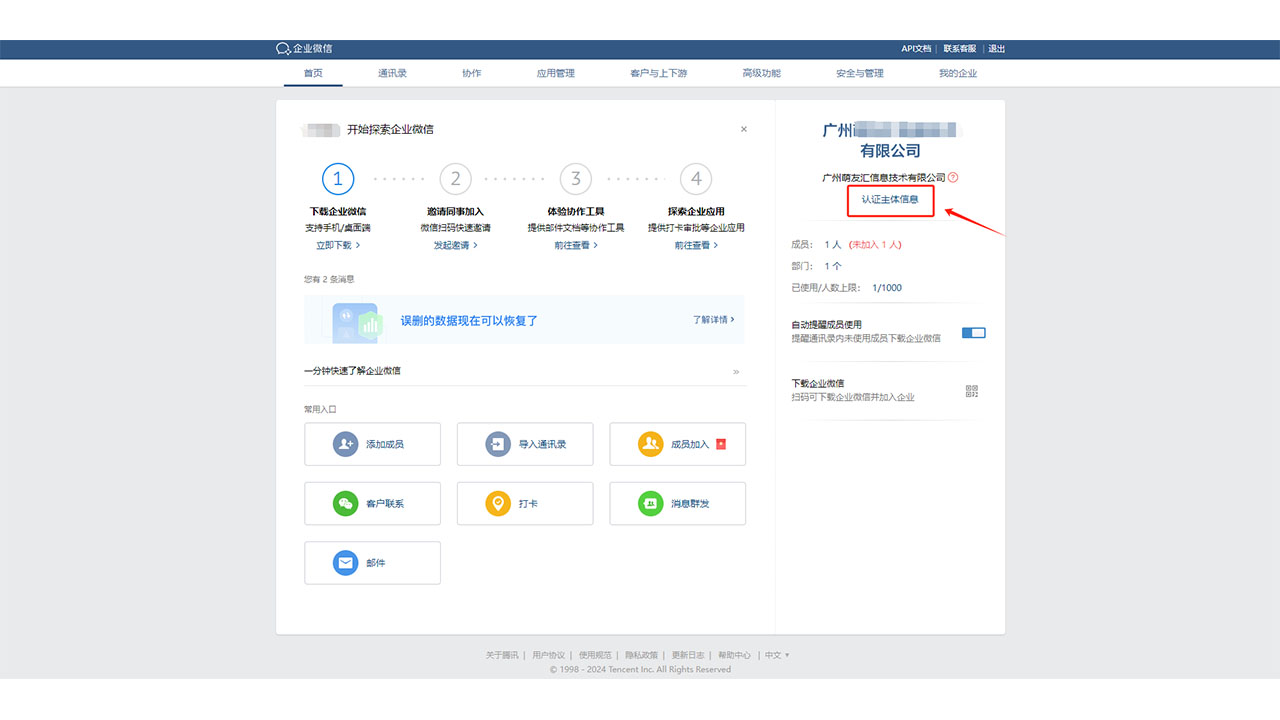This screenshot has width=1280, height=720.
Task: Open the 客户联系 WeChat icon
Action: click(x=345, y=504)
